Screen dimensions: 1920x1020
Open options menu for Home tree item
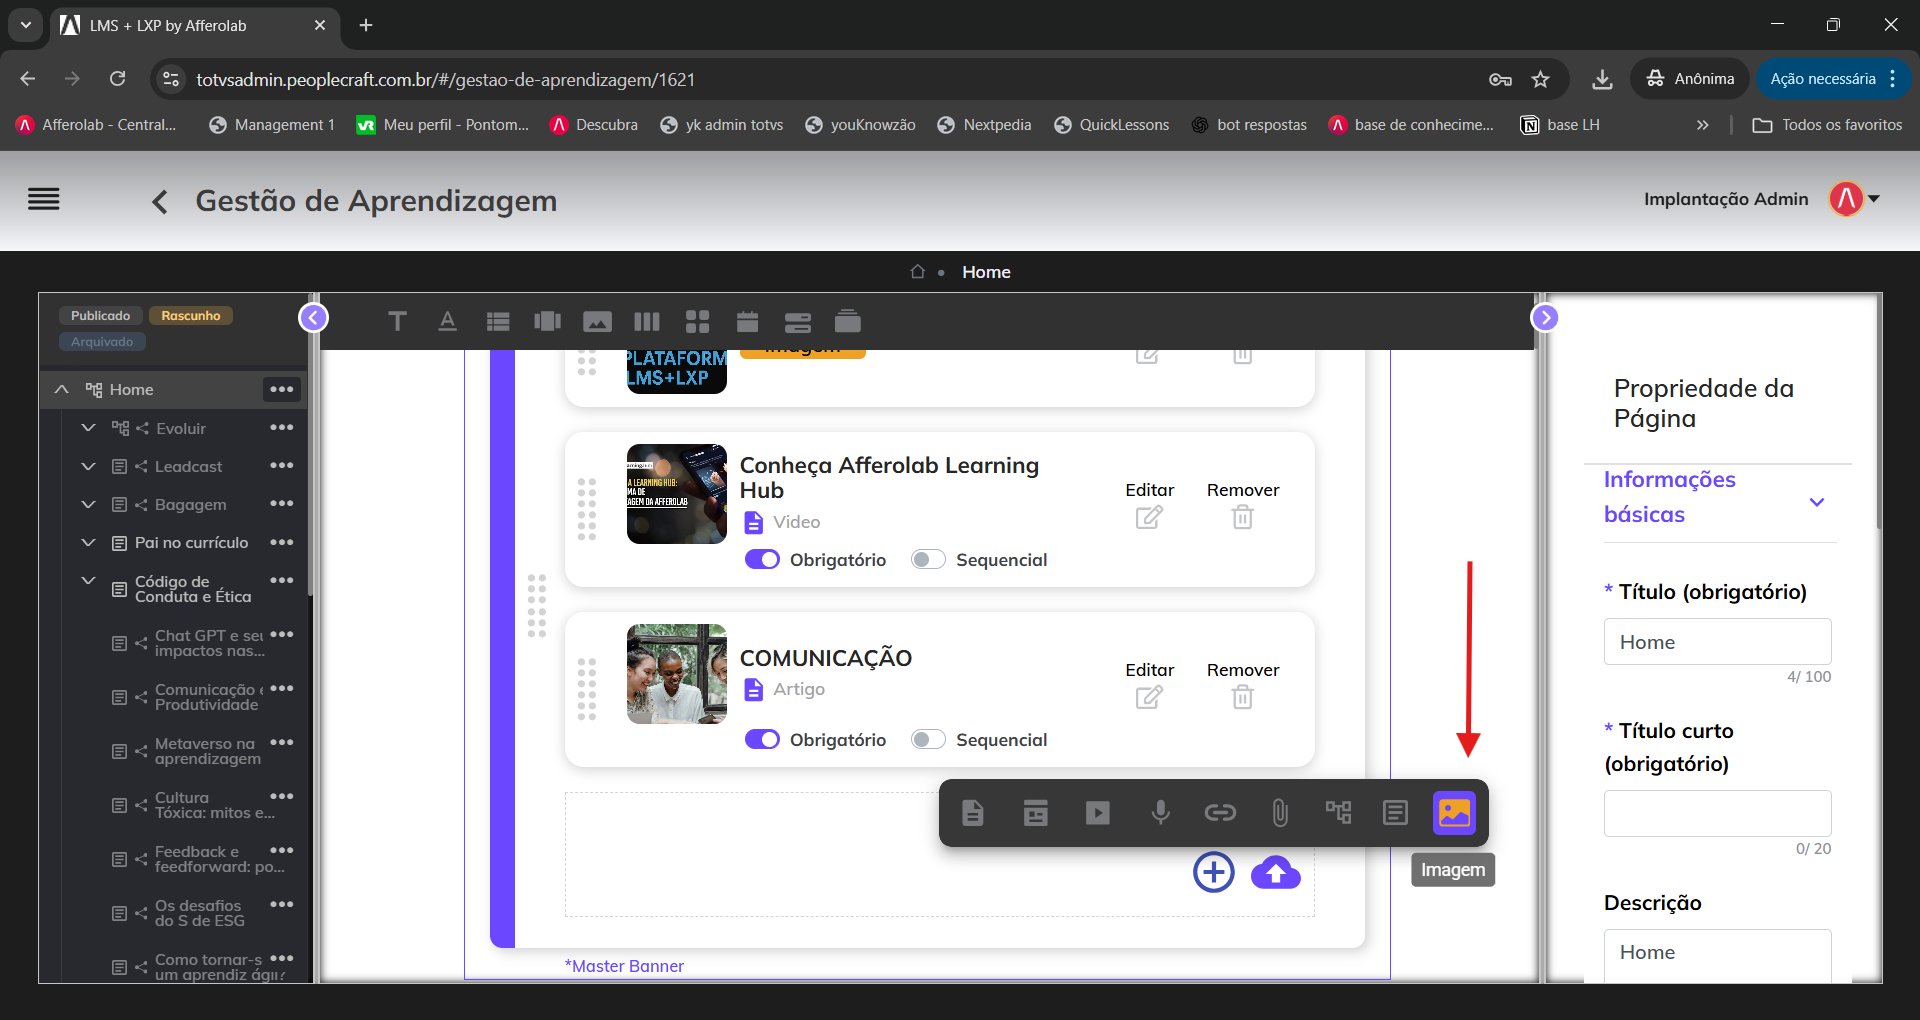[x=282, y=389]
